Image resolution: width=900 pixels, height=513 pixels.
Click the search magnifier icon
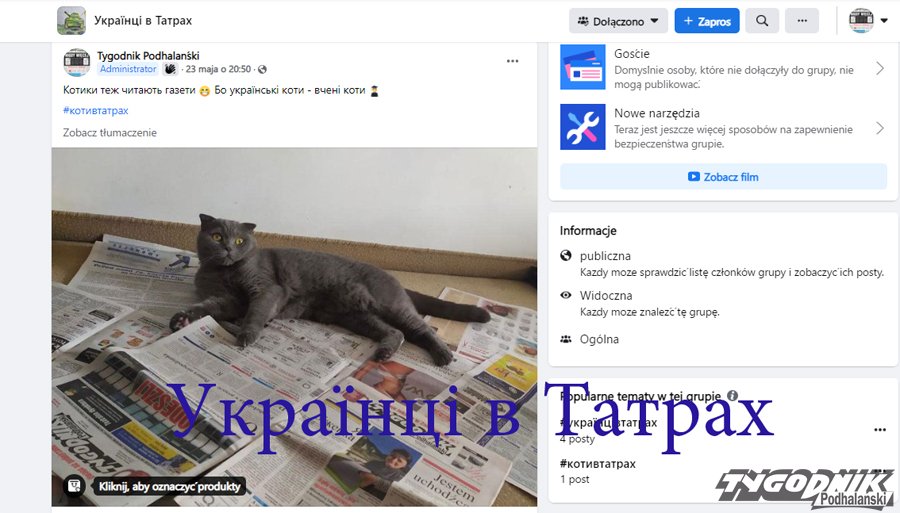tap(762, 21)
